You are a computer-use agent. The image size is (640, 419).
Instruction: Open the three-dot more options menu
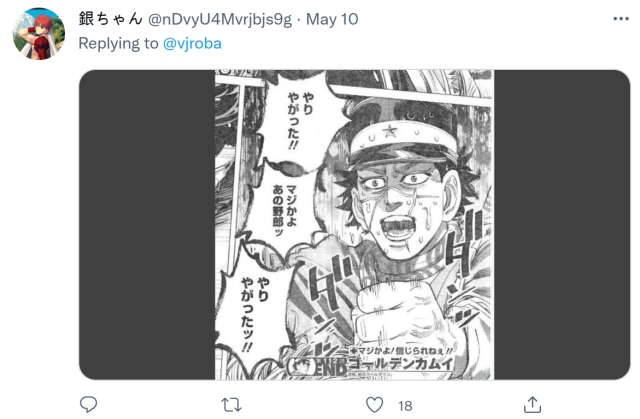(x=621, y=19)
